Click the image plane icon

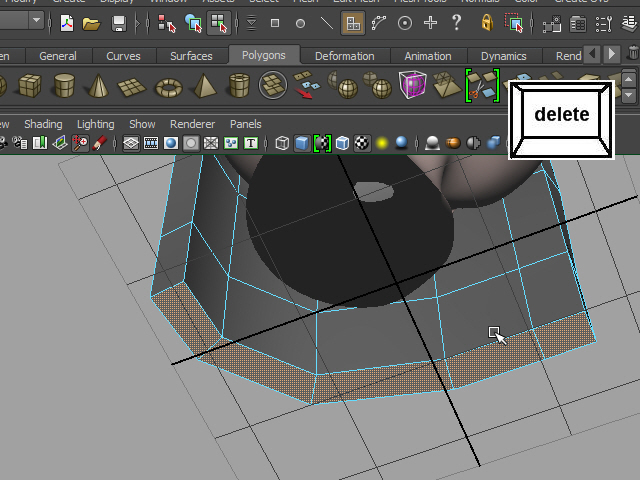tap(60, 143)
